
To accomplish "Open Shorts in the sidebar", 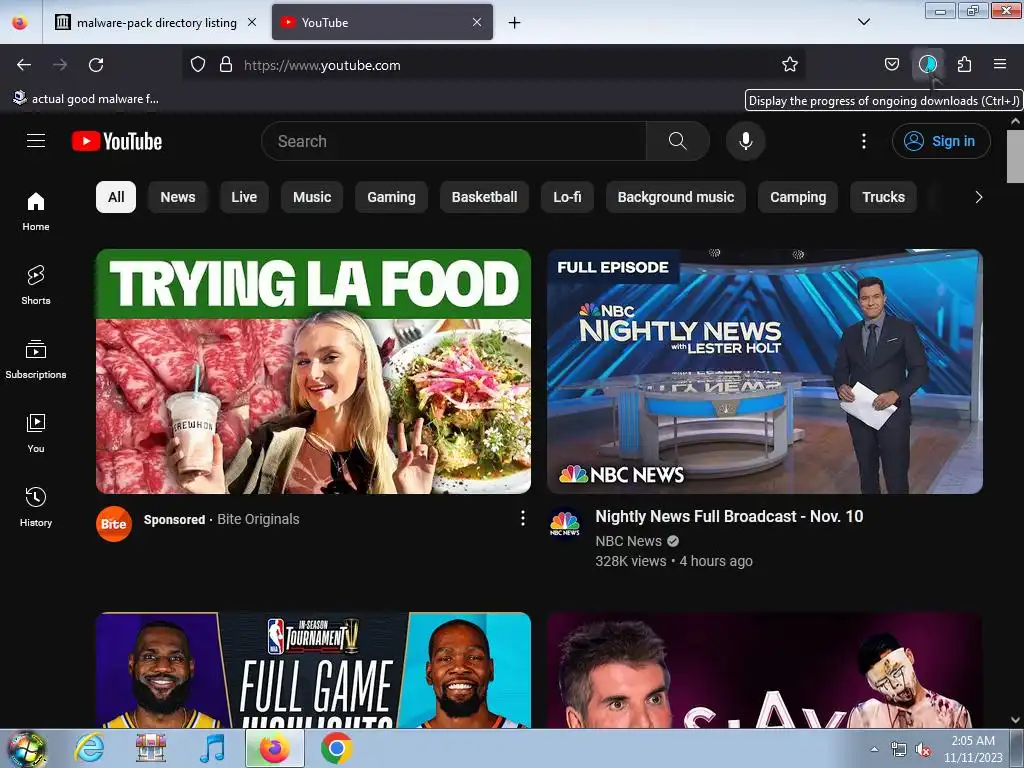I will [36, 285].
